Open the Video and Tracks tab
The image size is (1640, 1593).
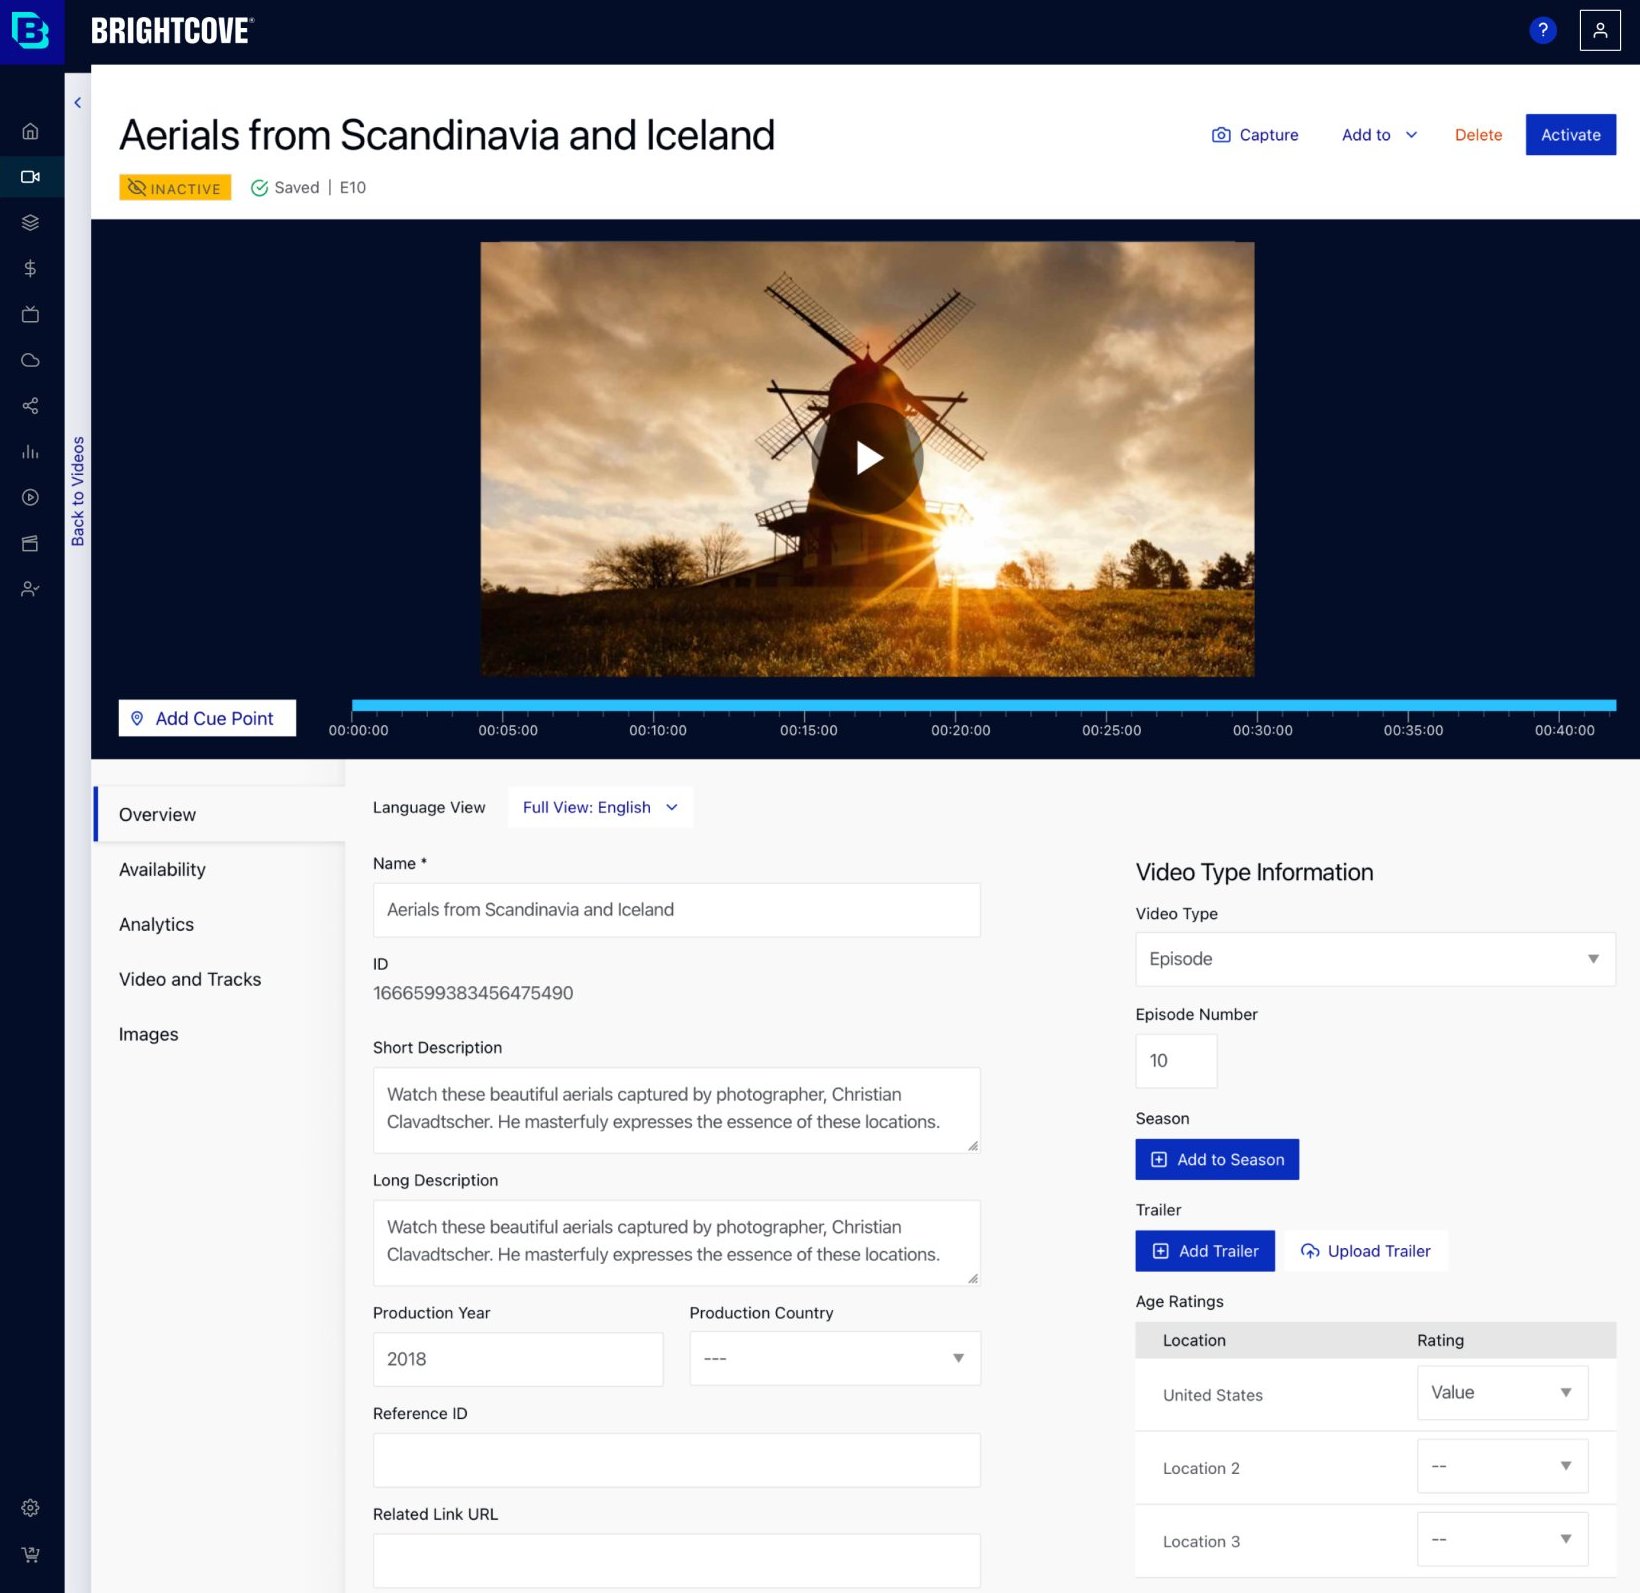tap(190, 980)
